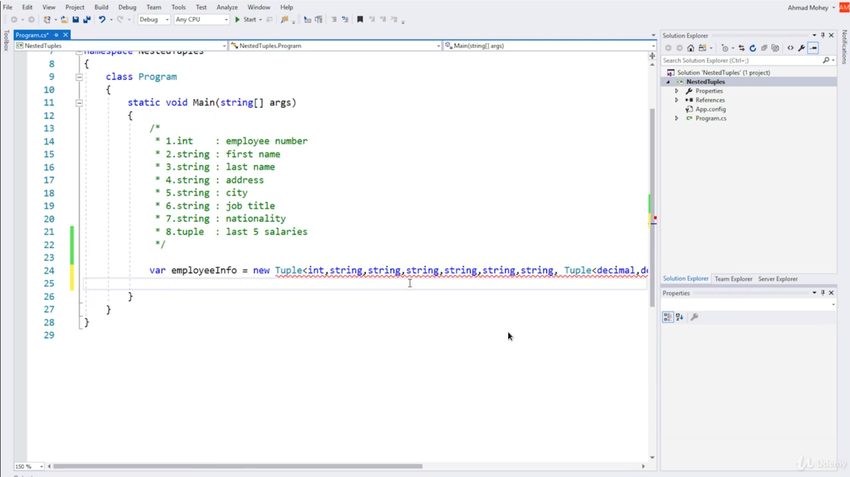Switch to the Server Explorer tab

point(778,279)
